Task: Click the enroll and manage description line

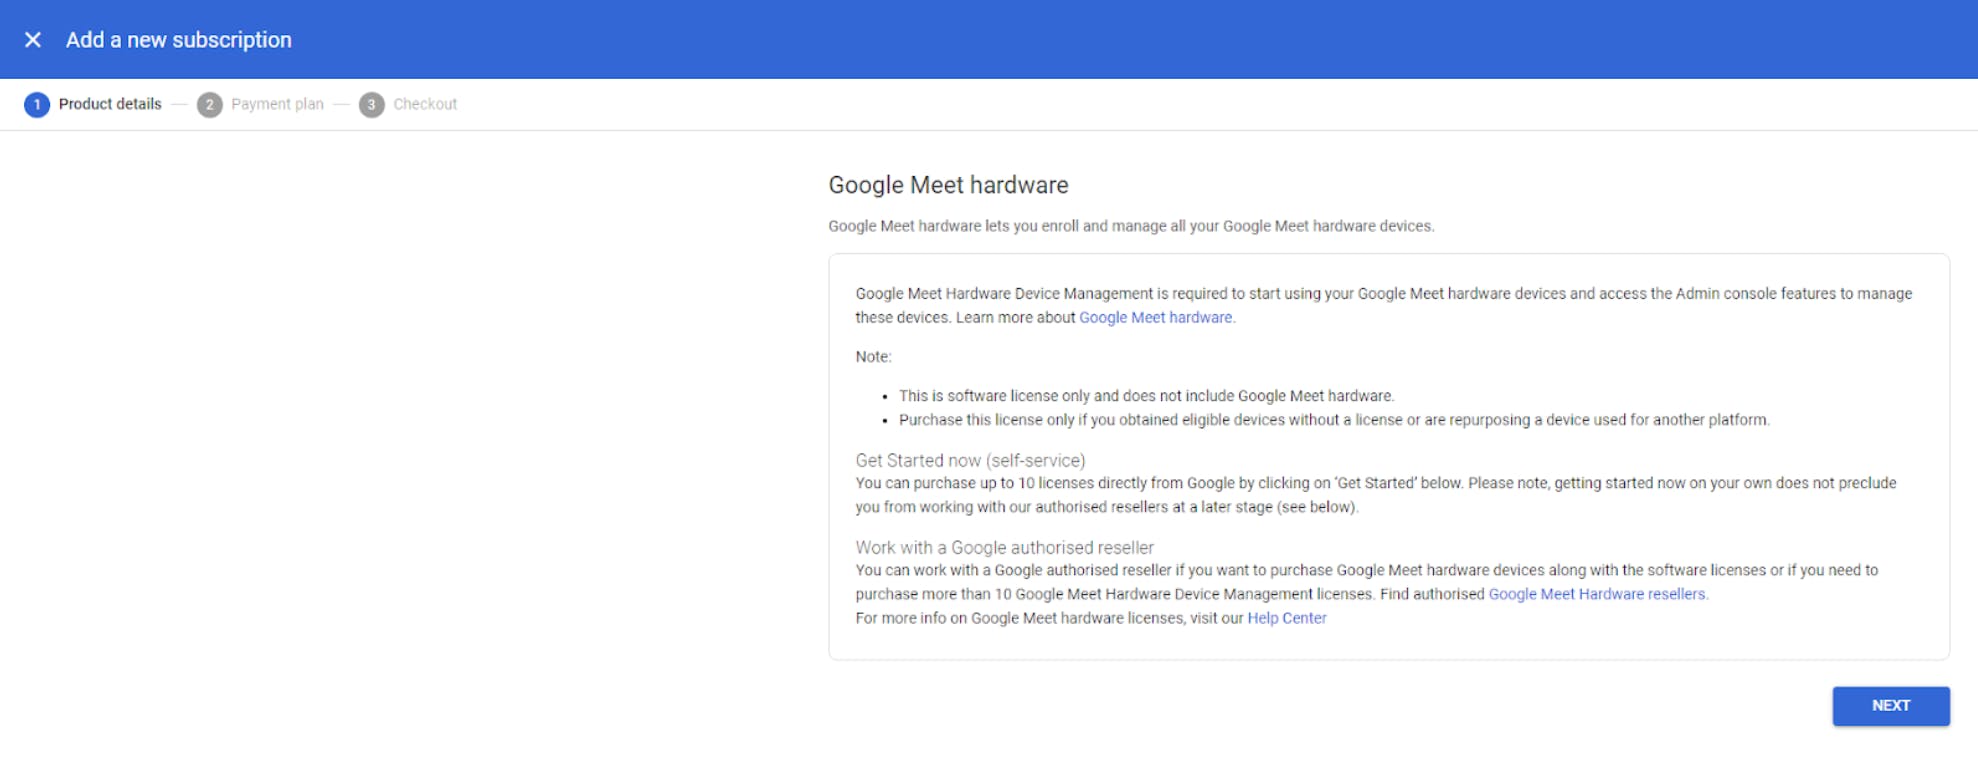Action: [1130, 226]
